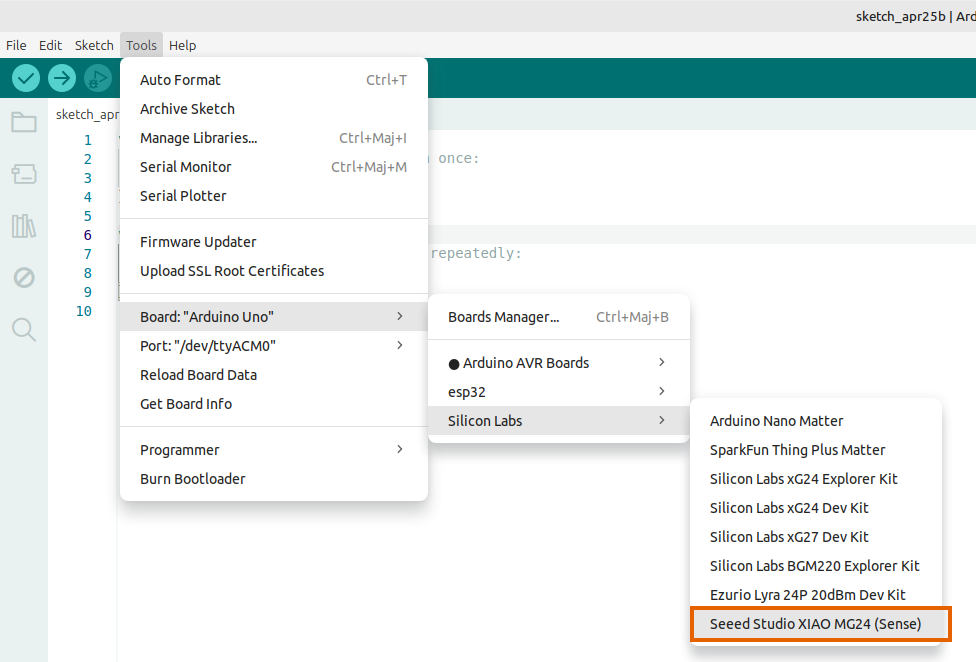Select Upload SSL Root Certificates
The width and height of the screenshot is (976, 662).
(x=274, y=271)
